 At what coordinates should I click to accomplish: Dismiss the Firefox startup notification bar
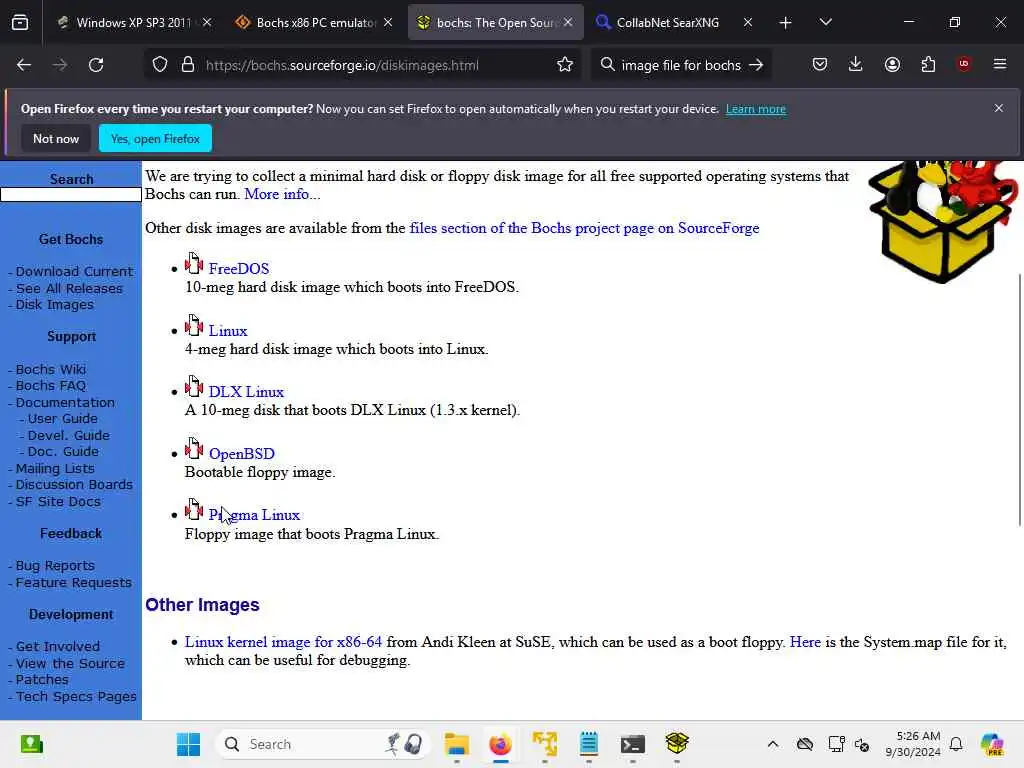(999, 108)
